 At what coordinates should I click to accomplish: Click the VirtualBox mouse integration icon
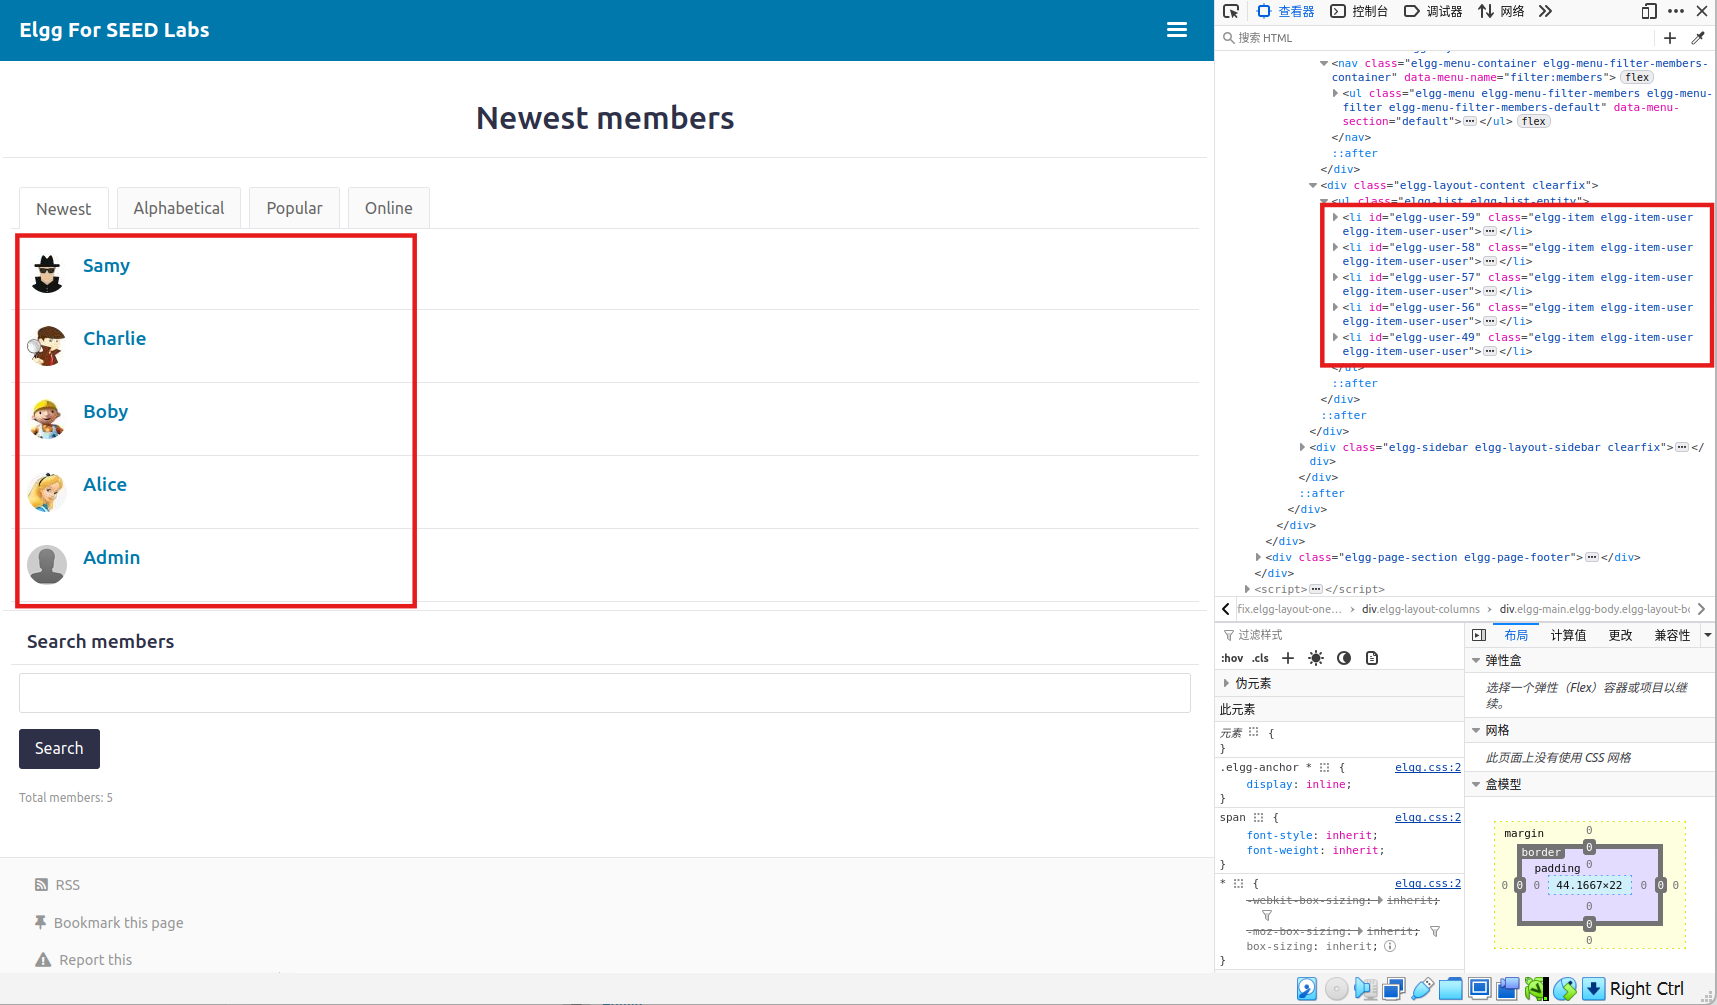coord(1565,989)
